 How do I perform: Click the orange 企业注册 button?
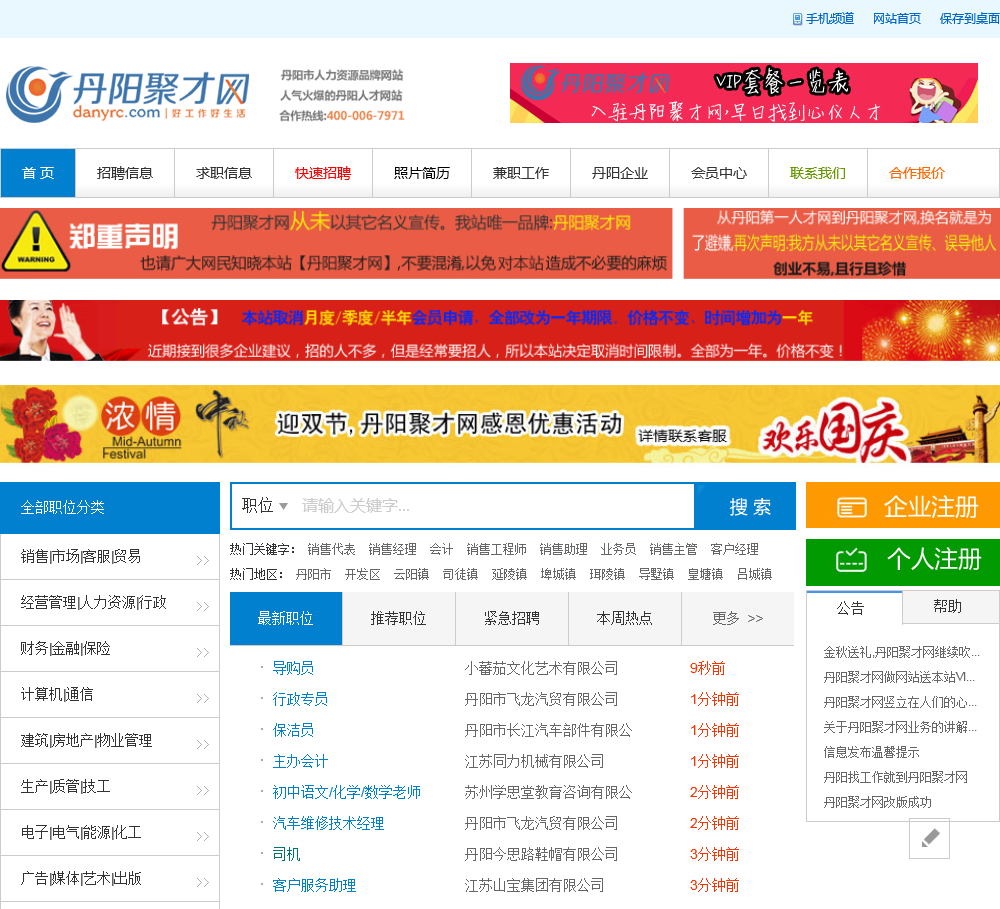point(903,505)
